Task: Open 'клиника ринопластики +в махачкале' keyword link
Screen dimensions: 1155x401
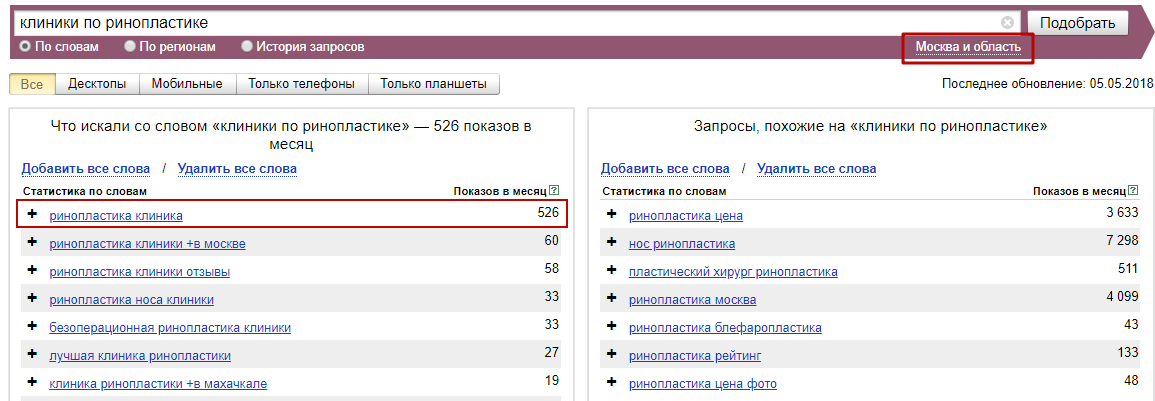Action: 158,384
